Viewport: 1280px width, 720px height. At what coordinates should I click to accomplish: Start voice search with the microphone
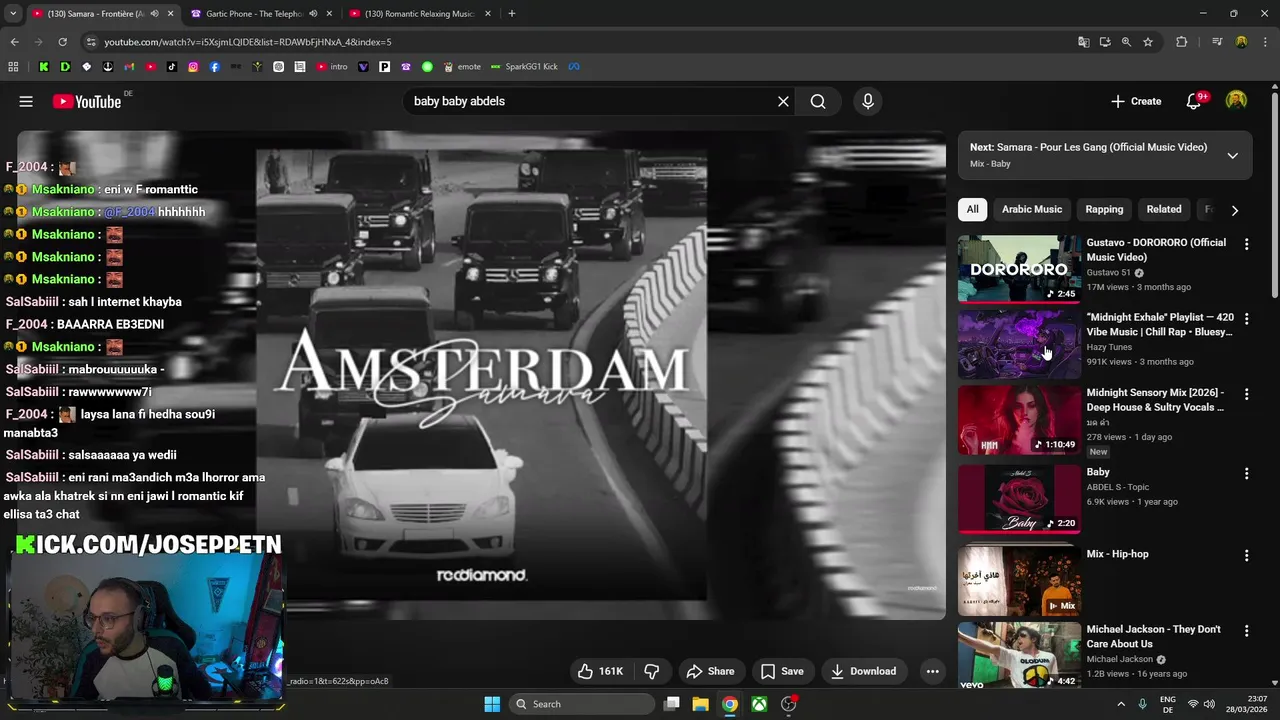[x=867, y=101]
